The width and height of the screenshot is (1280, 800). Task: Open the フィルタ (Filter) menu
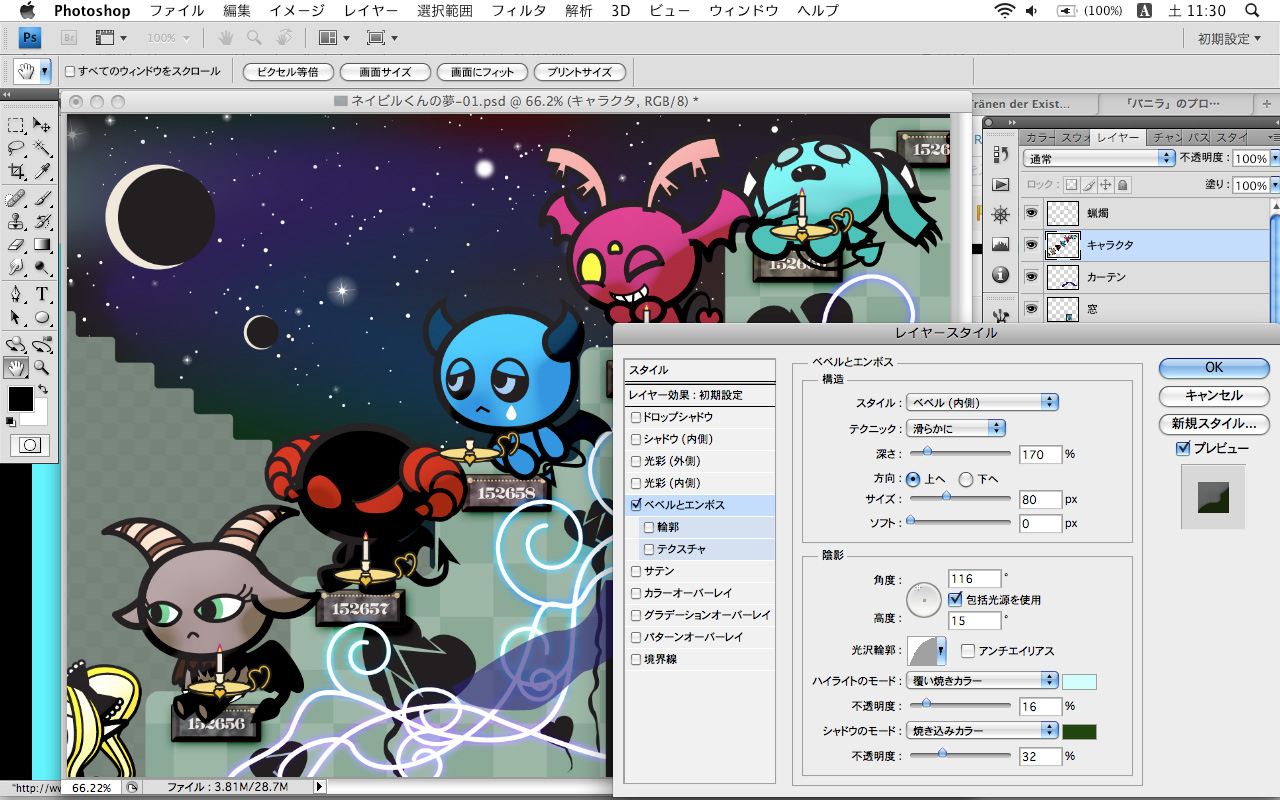click(x=519, y=11)
